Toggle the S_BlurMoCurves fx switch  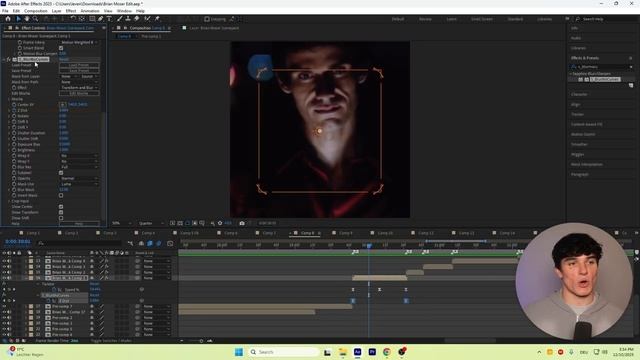pos(9,59)
